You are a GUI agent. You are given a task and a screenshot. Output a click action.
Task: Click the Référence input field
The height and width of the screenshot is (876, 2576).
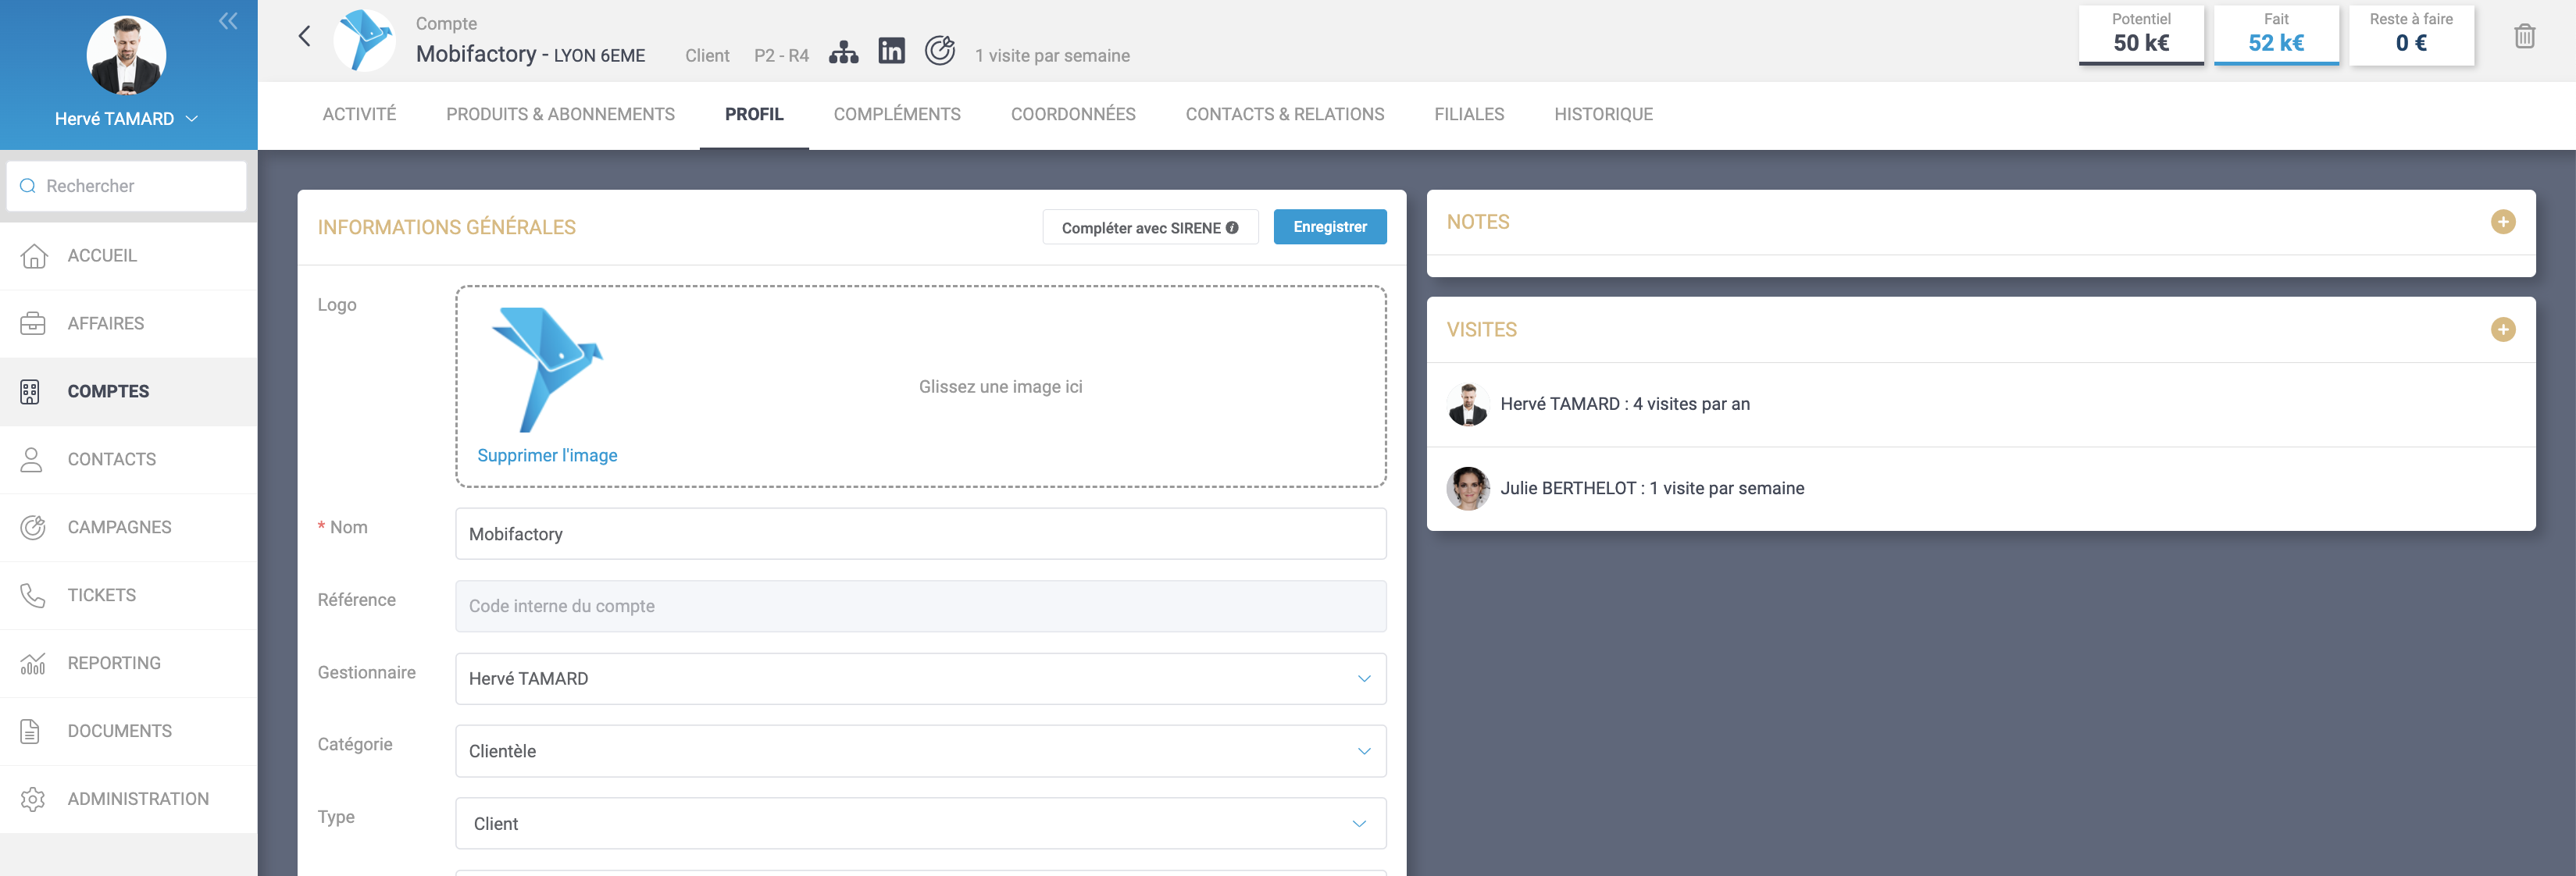pos(920,606)
